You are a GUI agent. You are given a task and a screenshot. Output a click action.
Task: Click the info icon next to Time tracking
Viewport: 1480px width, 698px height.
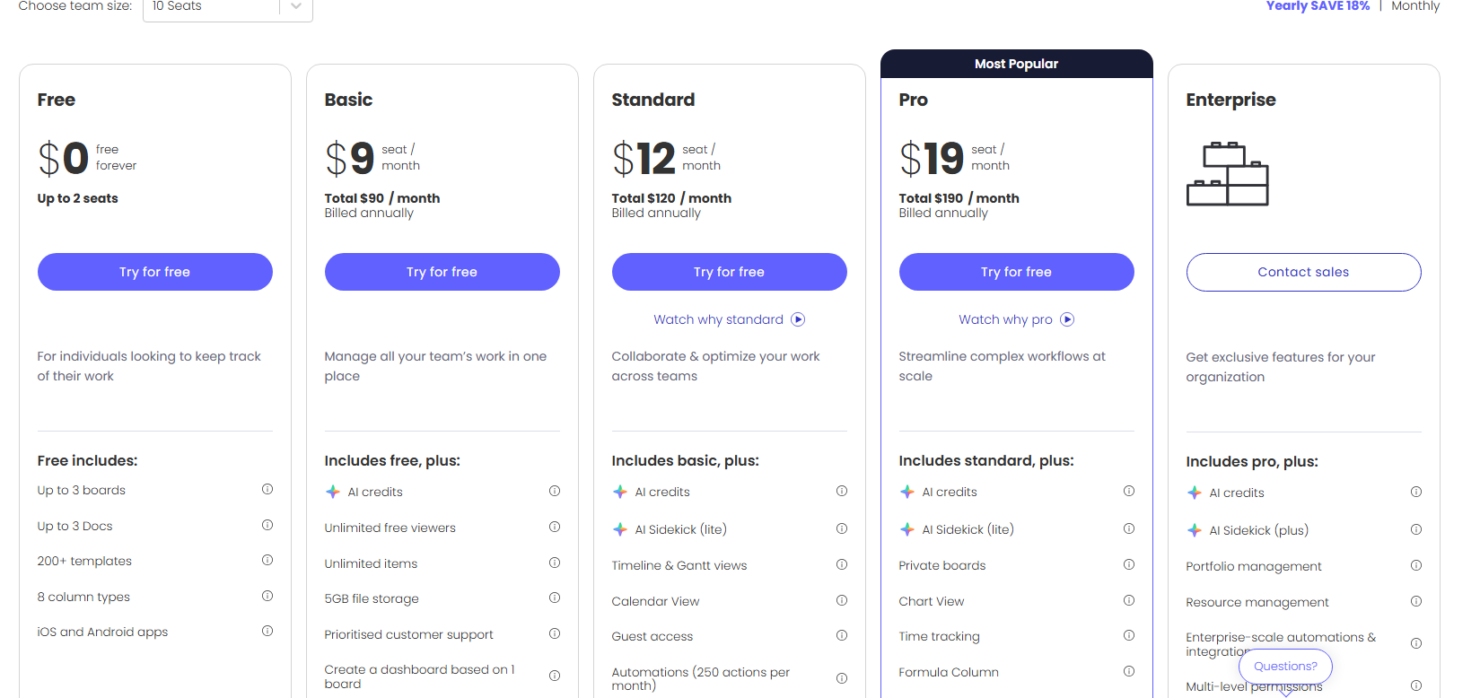coord(1129,635)
